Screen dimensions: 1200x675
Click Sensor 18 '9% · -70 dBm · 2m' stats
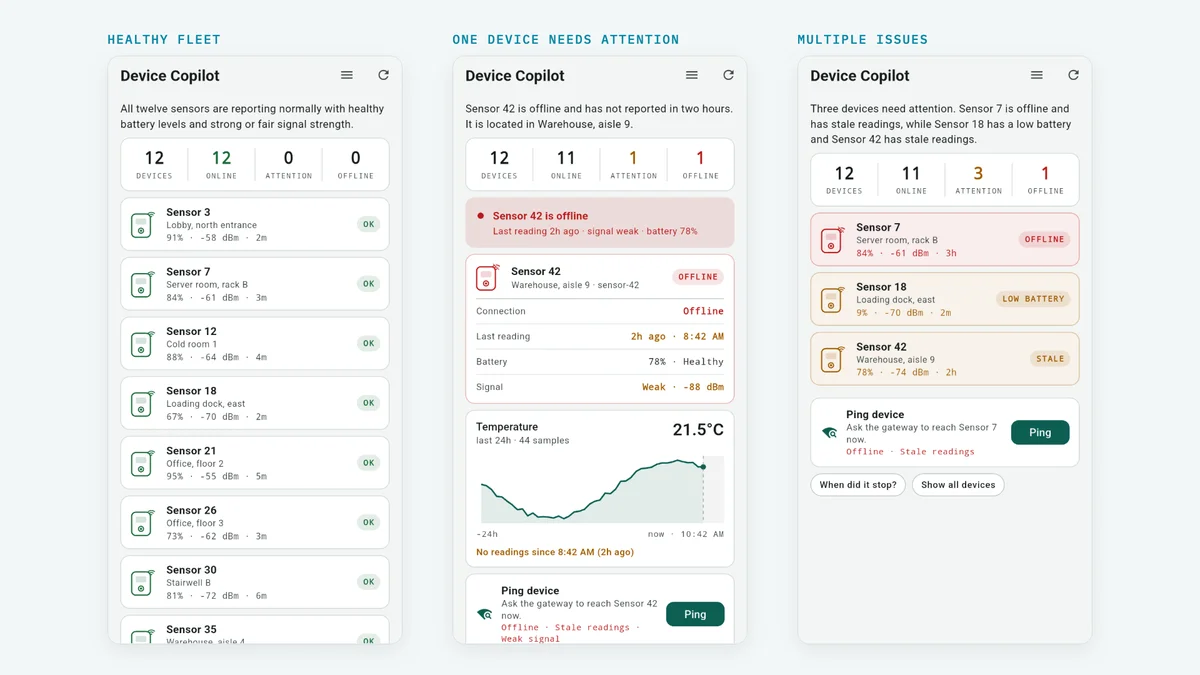(x=903, y=312)
